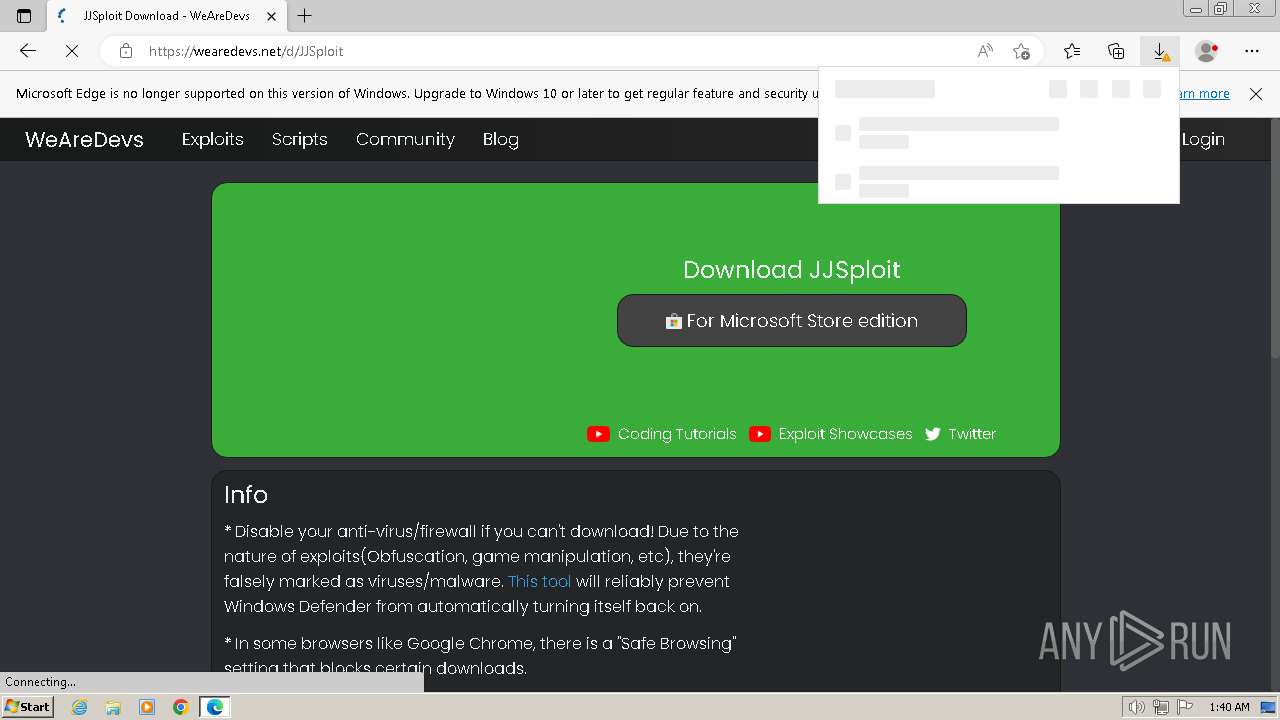Launch Internet Explorer from the taskbar
Image resolution: width=1280 pixels, height=720 pixels.
pos(80,707)
